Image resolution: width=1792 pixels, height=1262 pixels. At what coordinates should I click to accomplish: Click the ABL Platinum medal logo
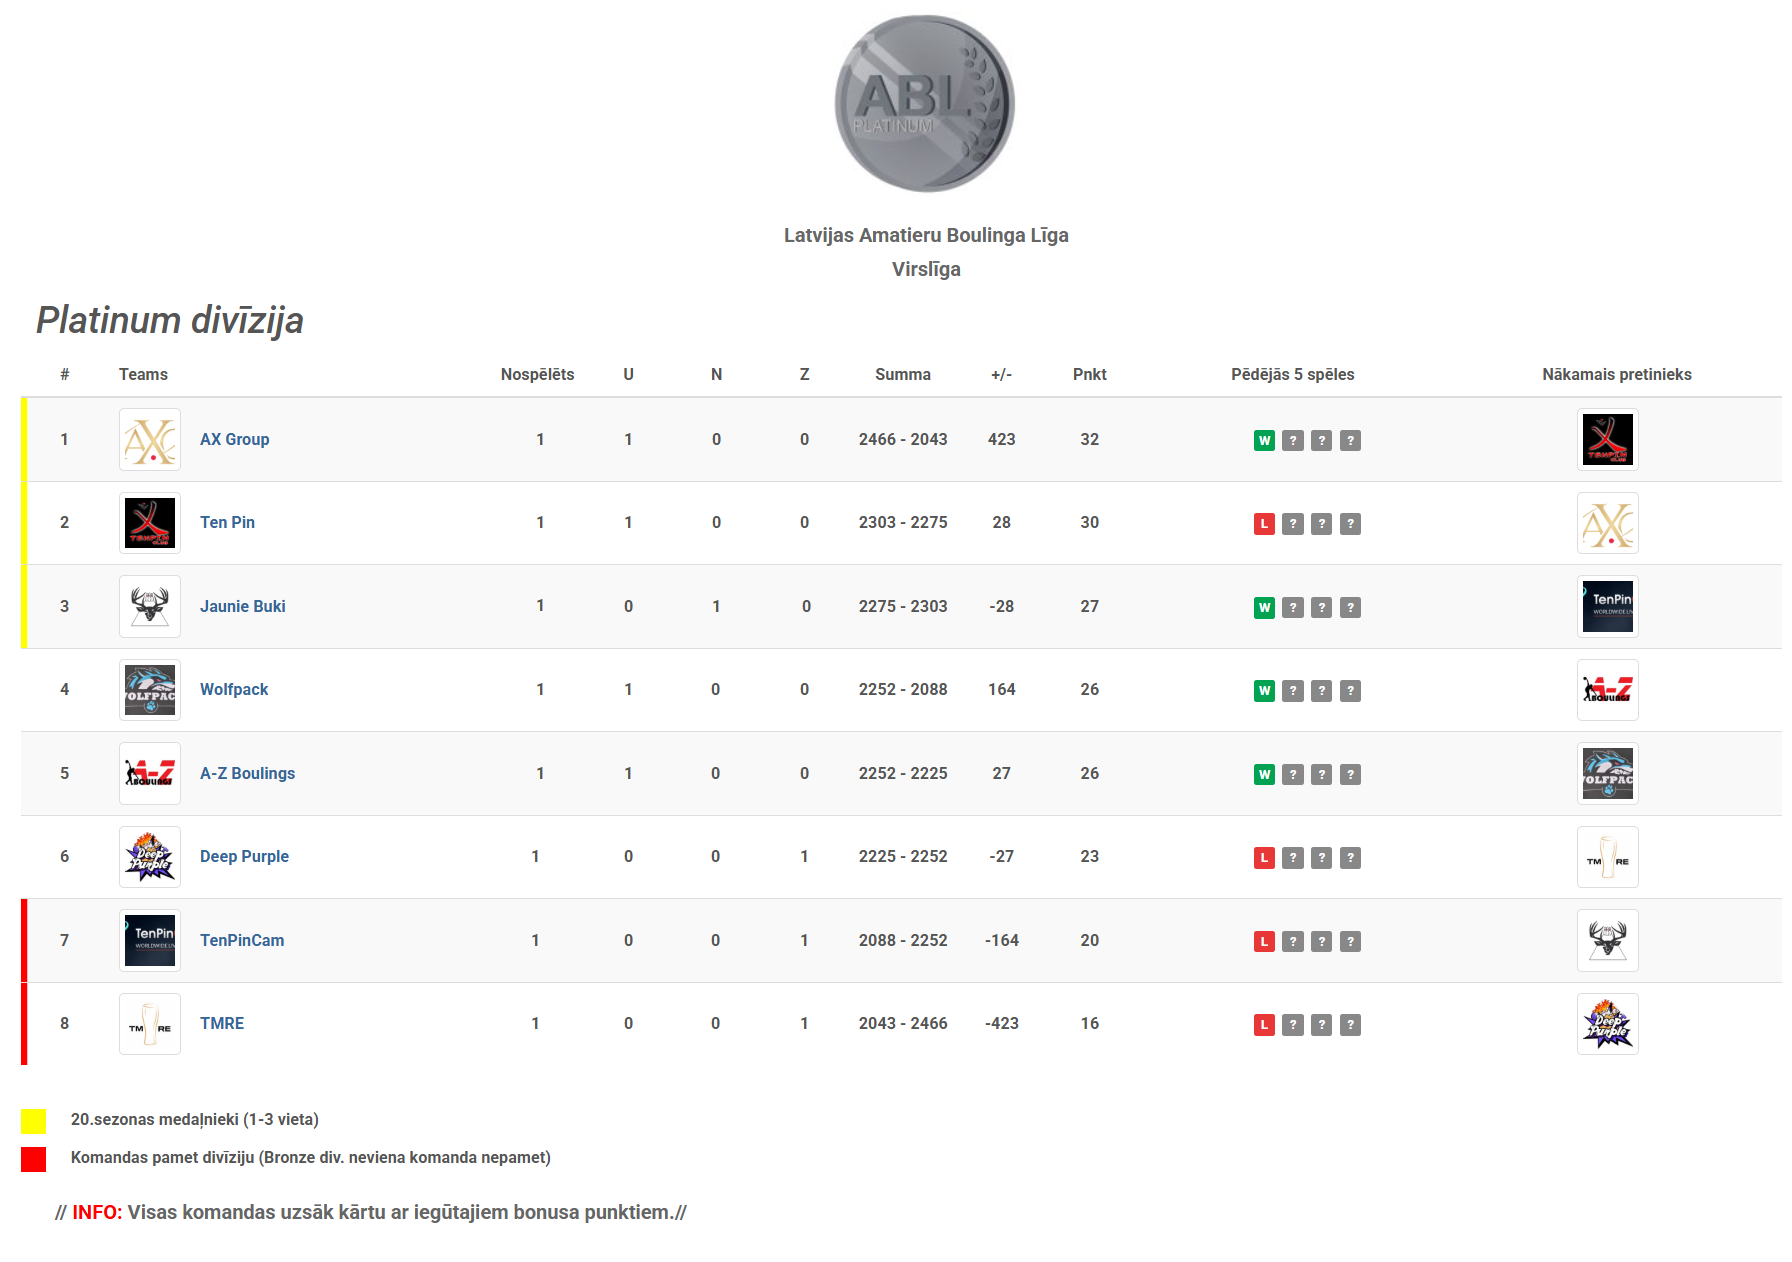point(925,104)
